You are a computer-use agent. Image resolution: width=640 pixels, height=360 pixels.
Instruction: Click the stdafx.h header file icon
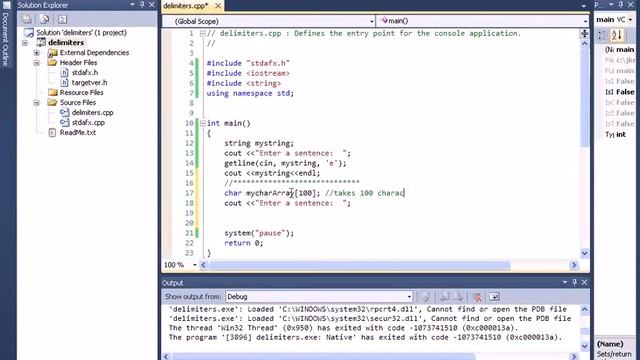click(x=64, y=72)
